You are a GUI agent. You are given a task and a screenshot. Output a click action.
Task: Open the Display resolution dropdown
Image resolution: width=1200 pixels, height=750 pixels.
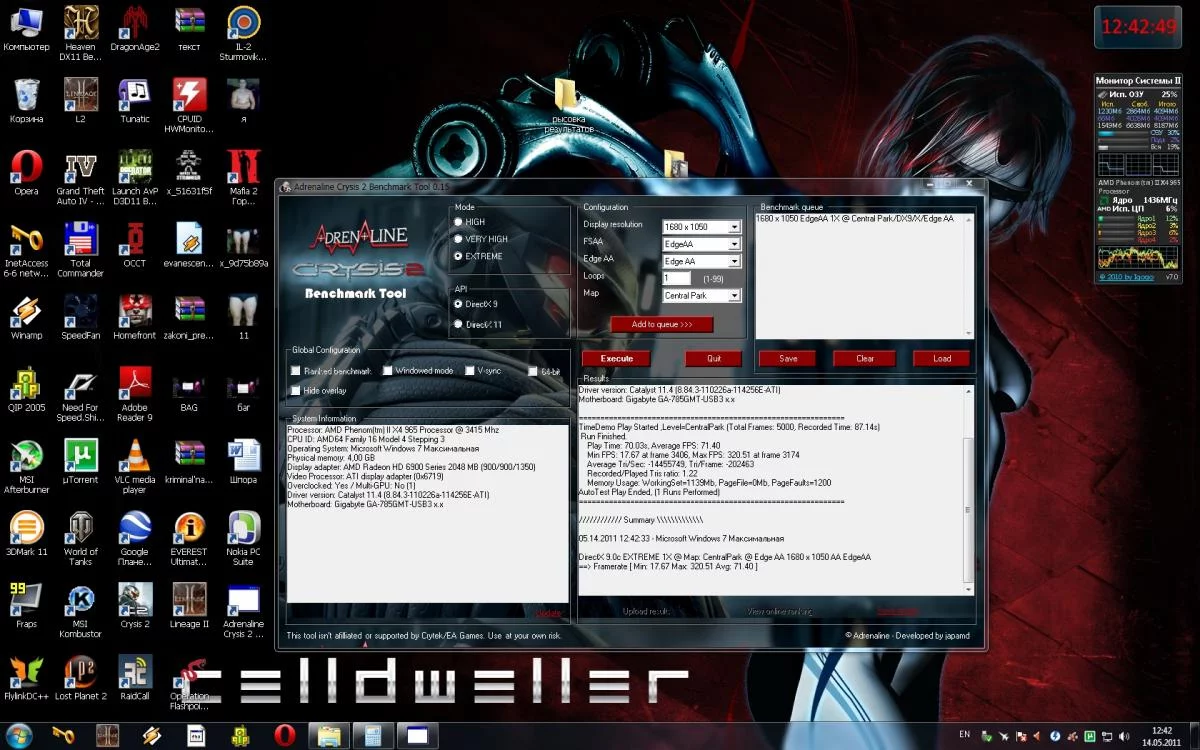click(x=701, y=227)
